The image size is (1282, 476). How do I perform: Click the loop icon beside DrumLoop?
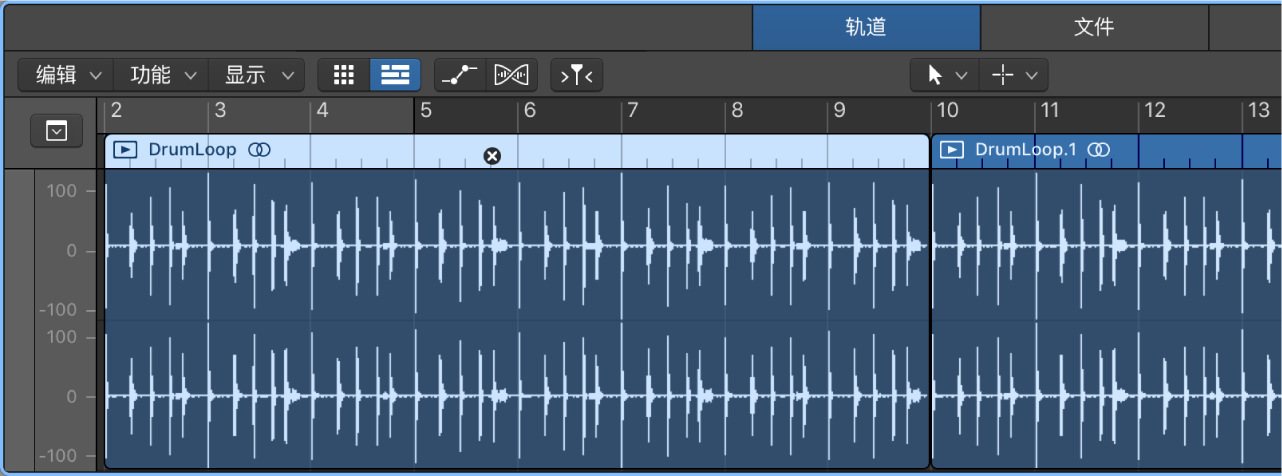pos(259,150)
